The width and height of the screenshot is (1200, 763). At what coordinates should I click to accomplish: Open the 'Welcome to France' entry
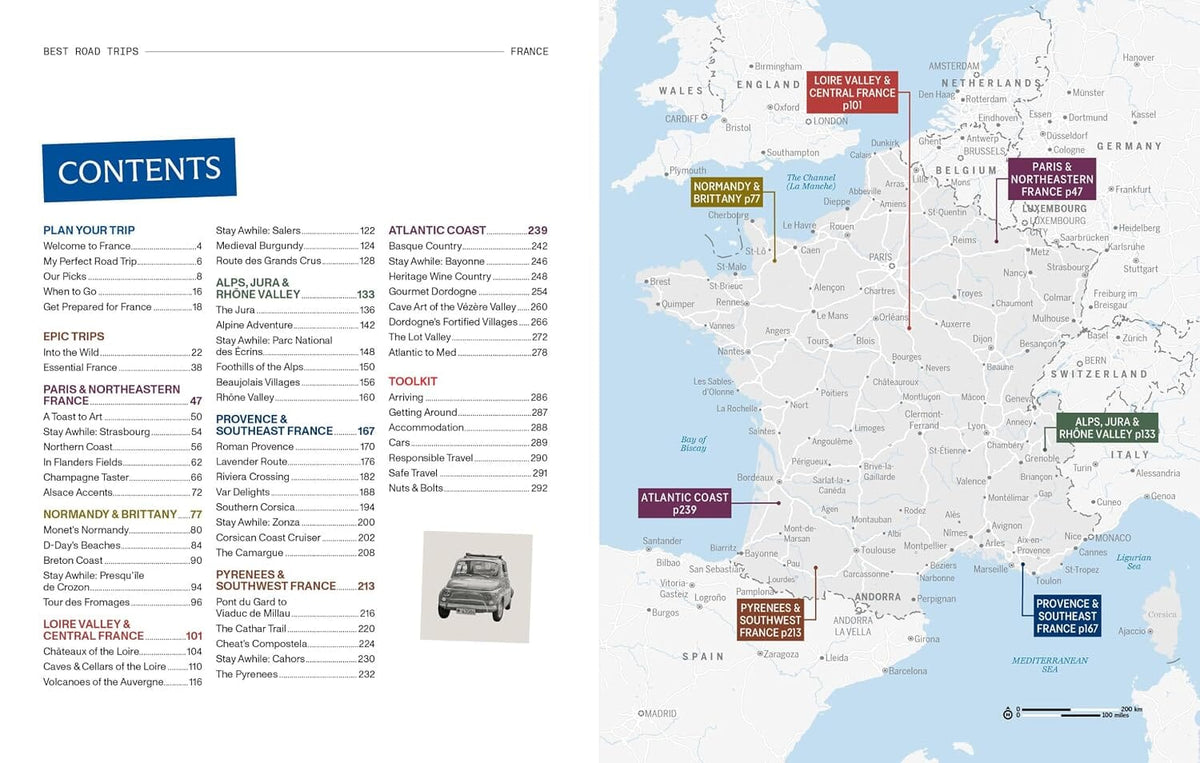pos(123,246)
